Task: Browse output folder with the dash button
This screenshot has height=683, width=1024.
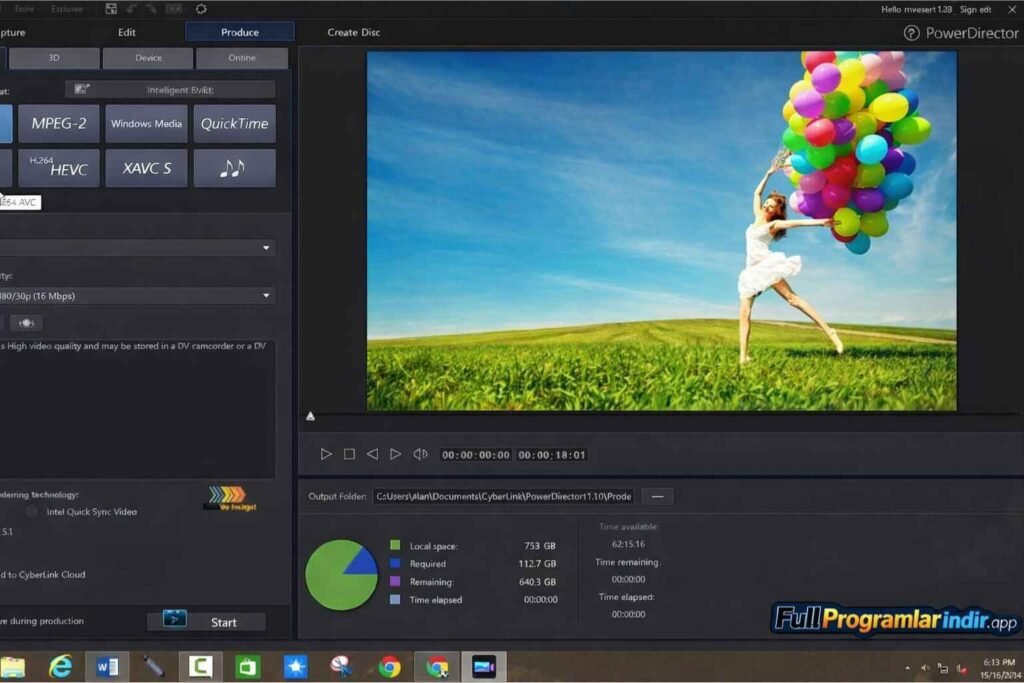Action: (x=657, y=497)
